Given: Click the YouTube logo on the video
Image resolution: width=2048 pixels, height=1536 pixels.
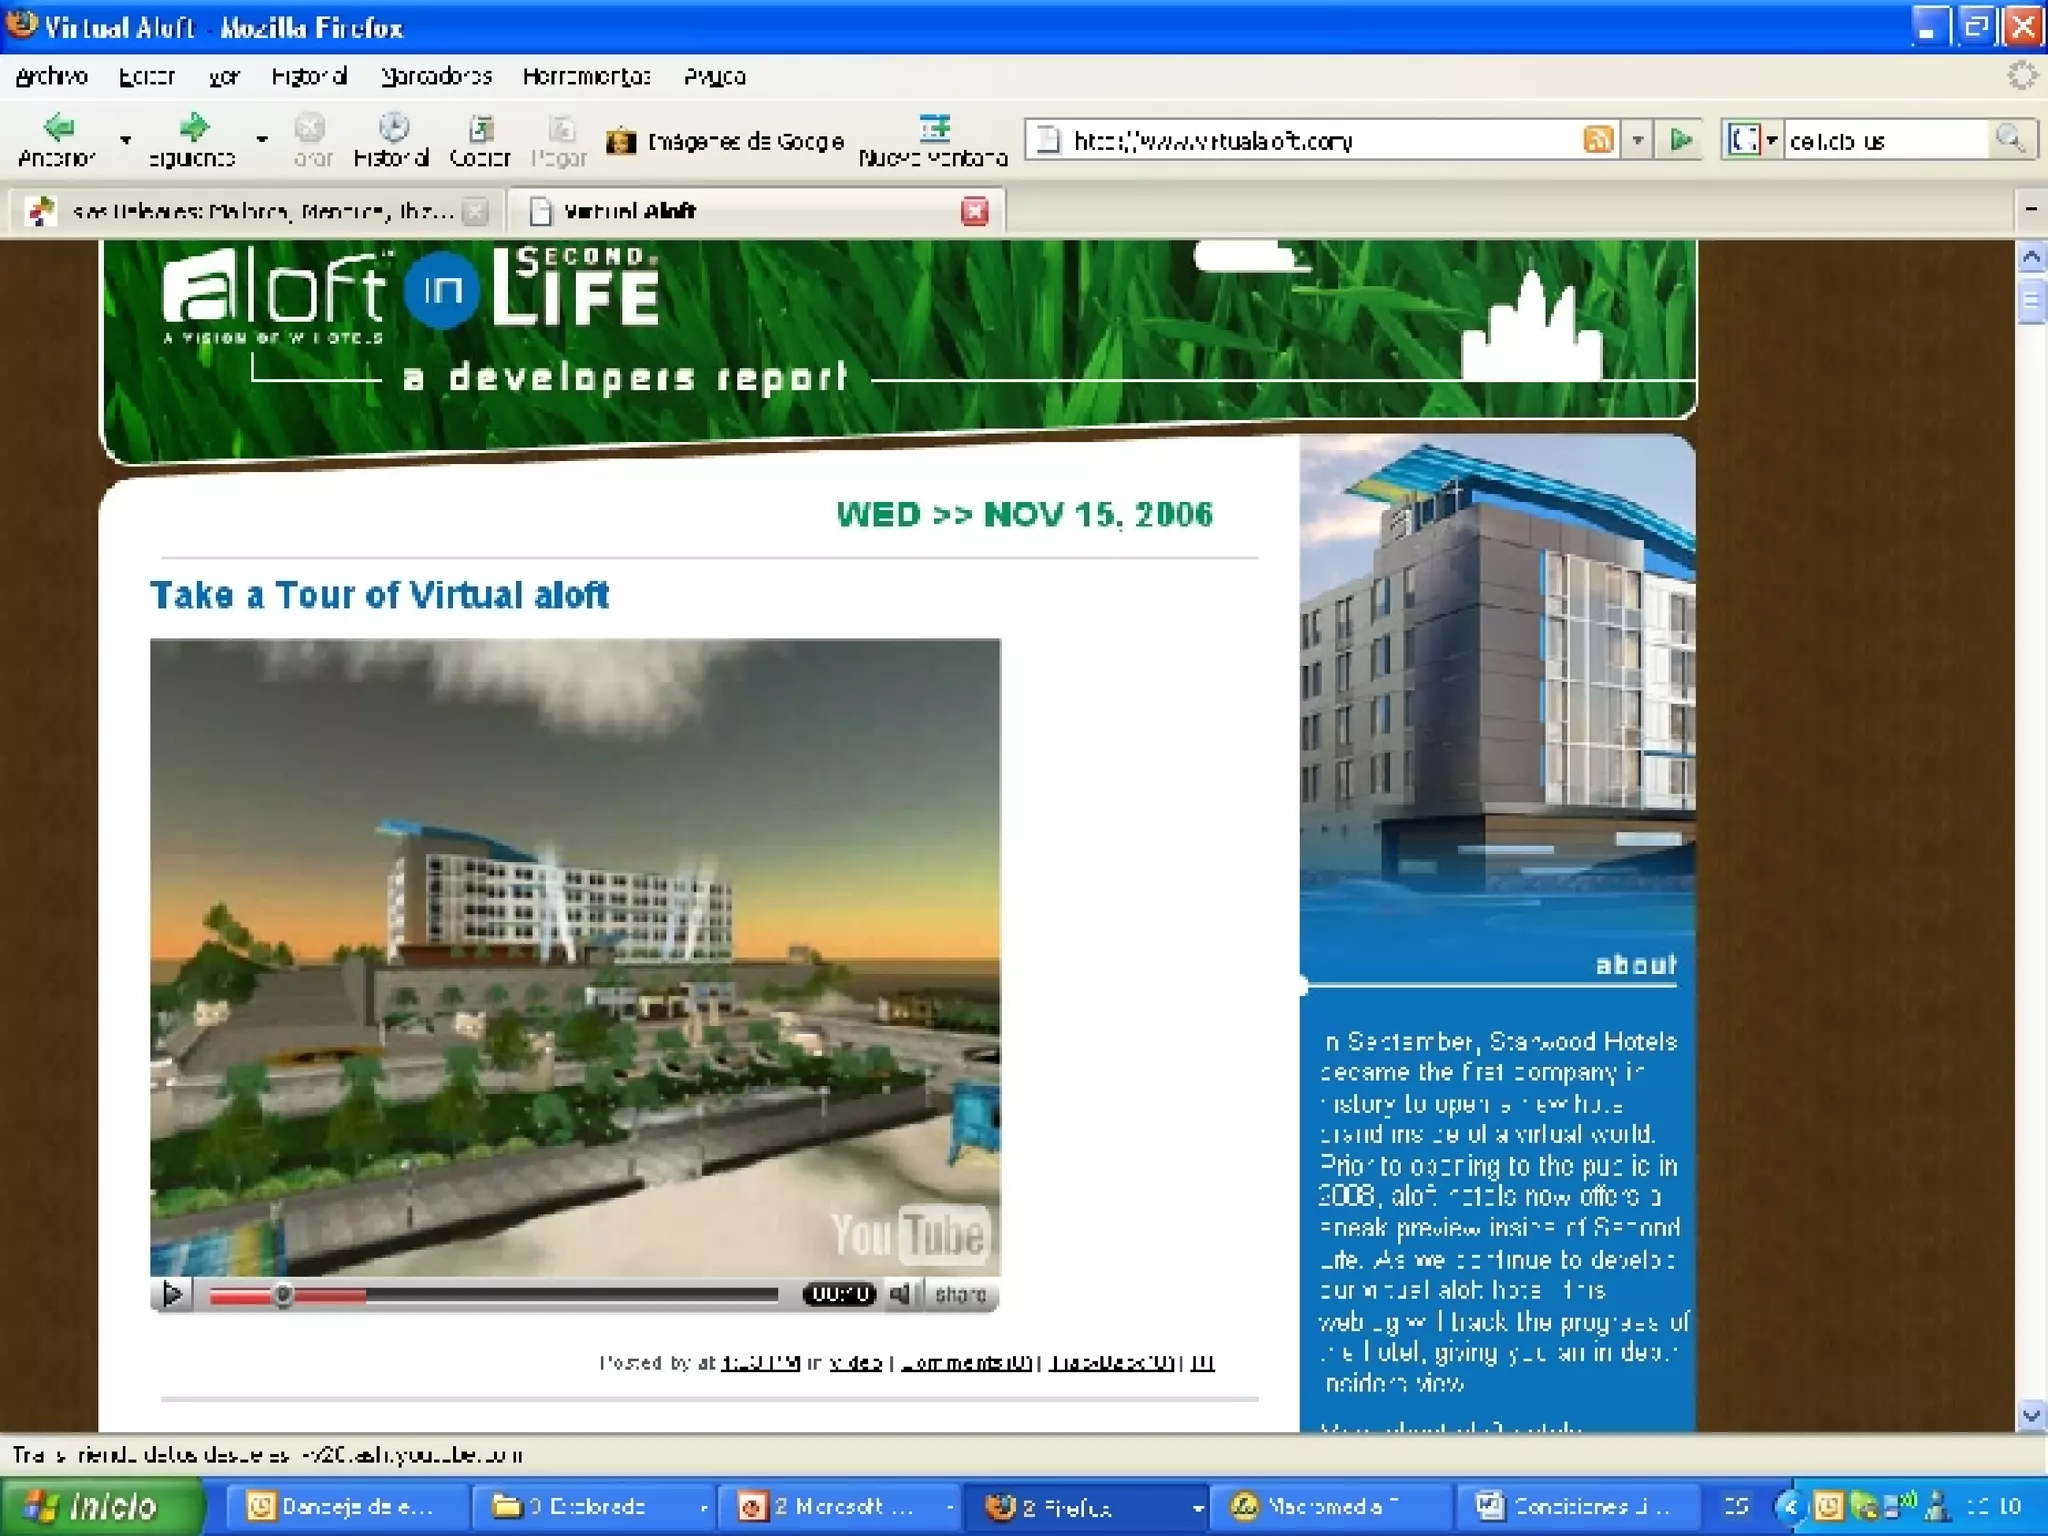Looking at the screenshot, I should (910, 1233).
